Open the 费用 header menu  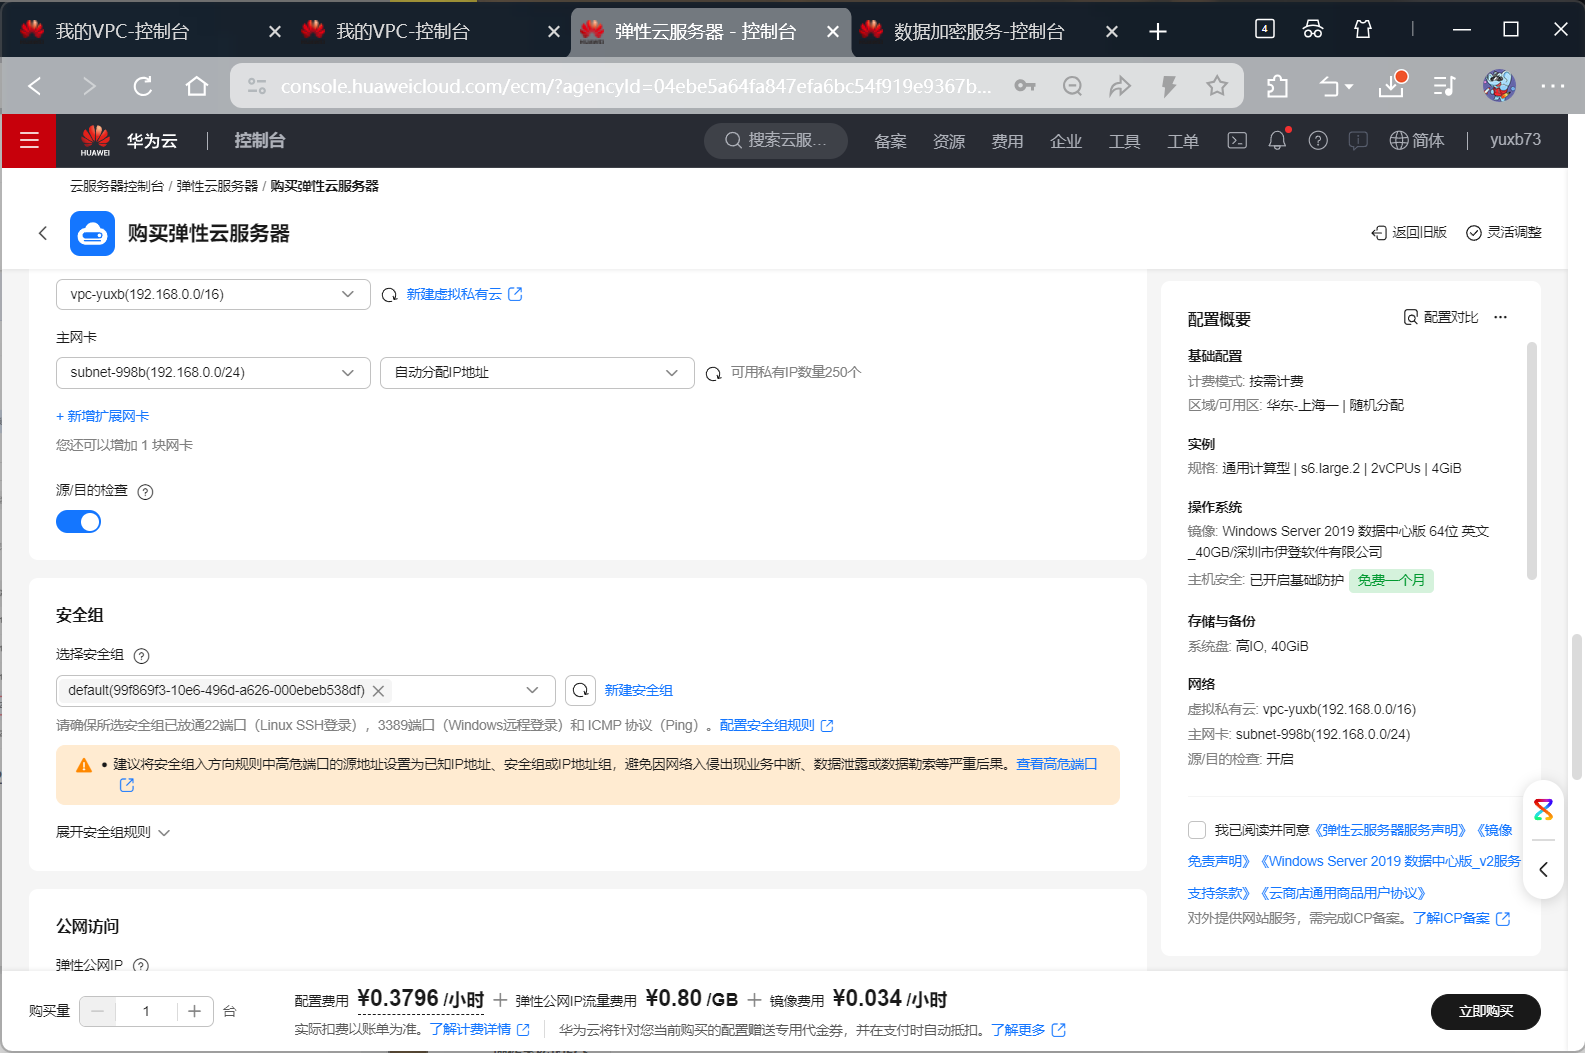(1007, 141)
